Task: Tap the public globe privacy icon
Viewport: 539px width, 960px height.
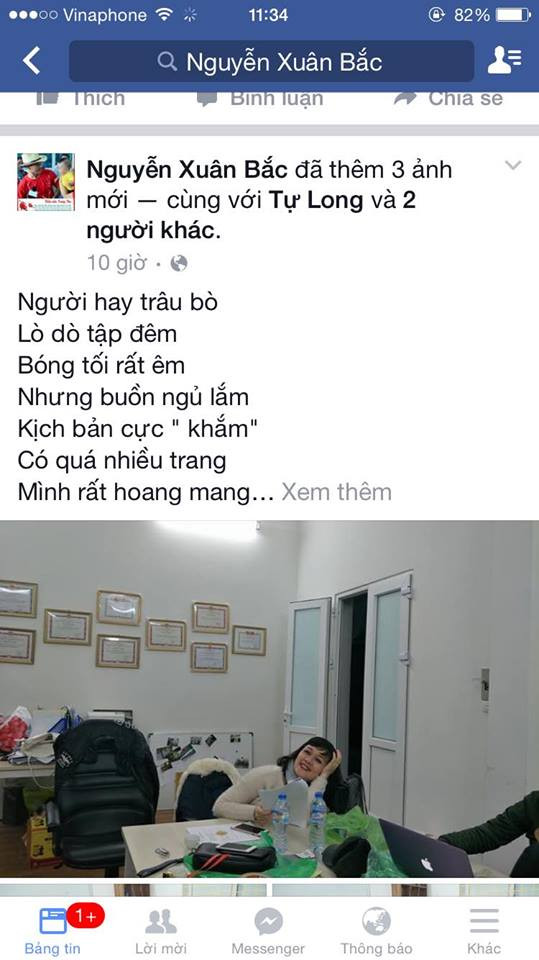Action: tap(179, 263)
